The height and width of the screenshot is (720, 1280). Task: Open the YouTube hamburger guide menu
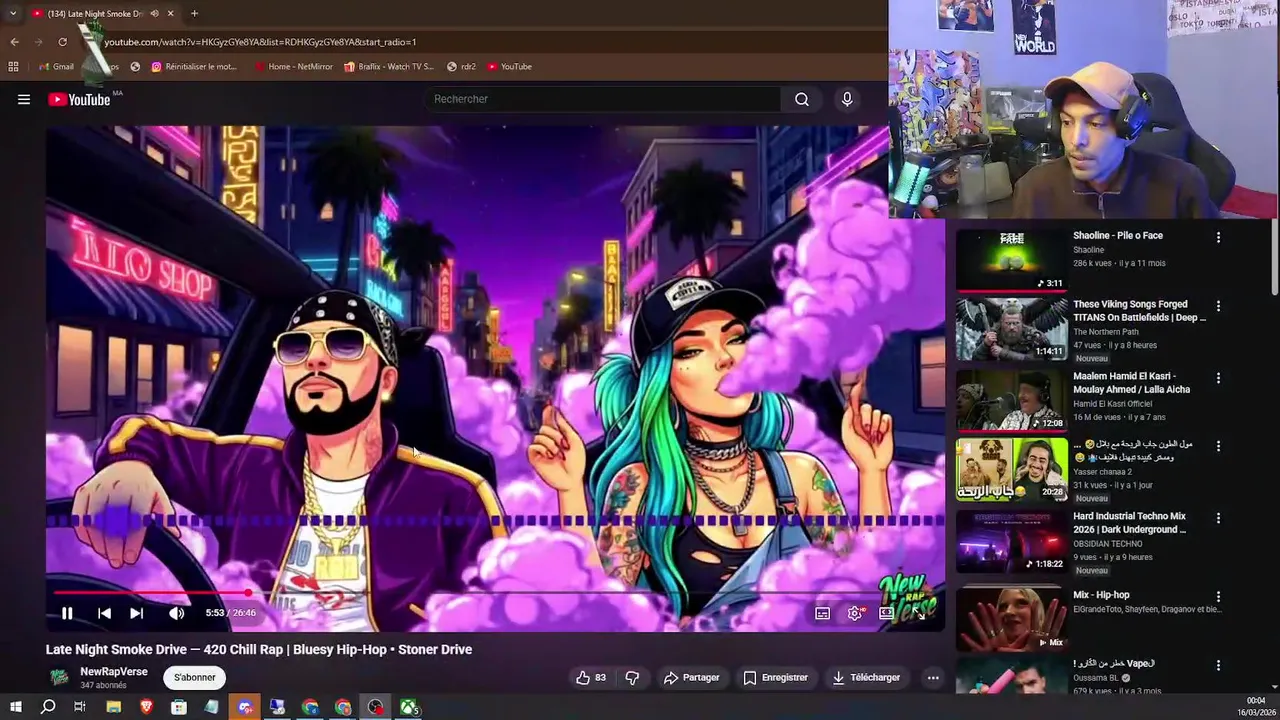pyautogui.click(x=24, y=99)
